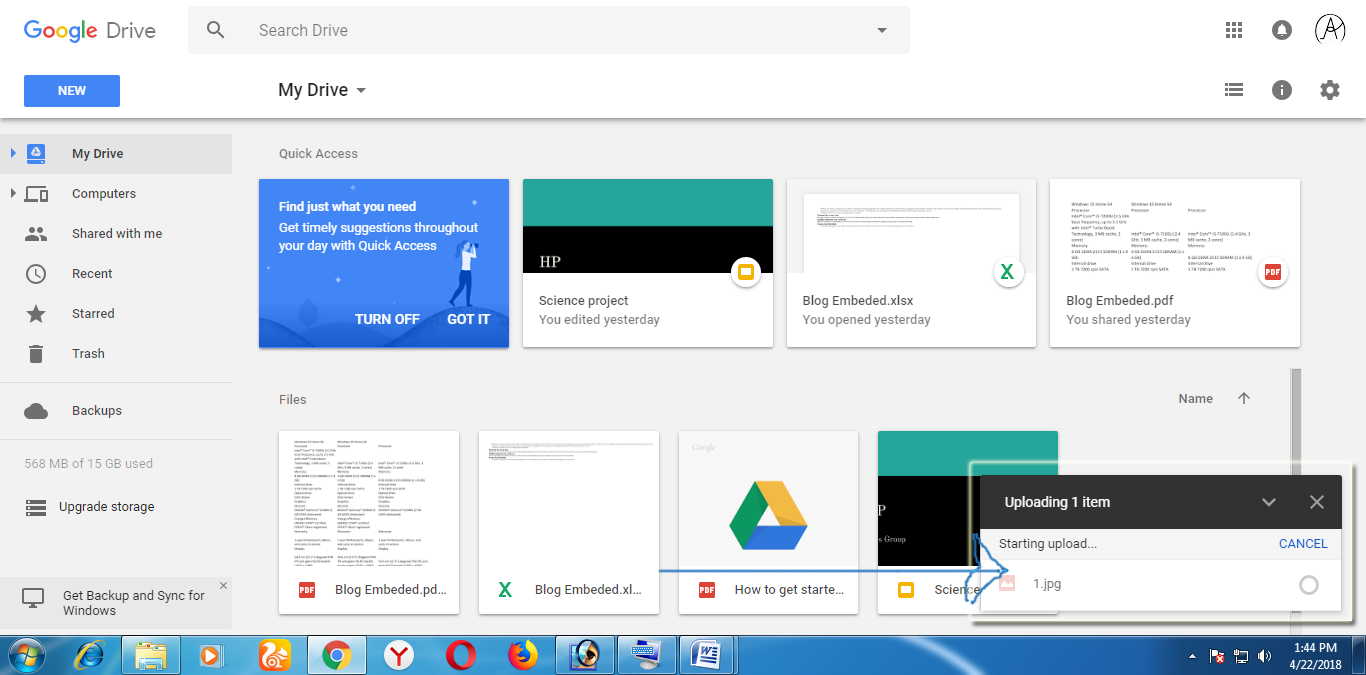1366x675 pixels.
Task: Click the search magnifier in the search bar
Action: click(216, 30)
